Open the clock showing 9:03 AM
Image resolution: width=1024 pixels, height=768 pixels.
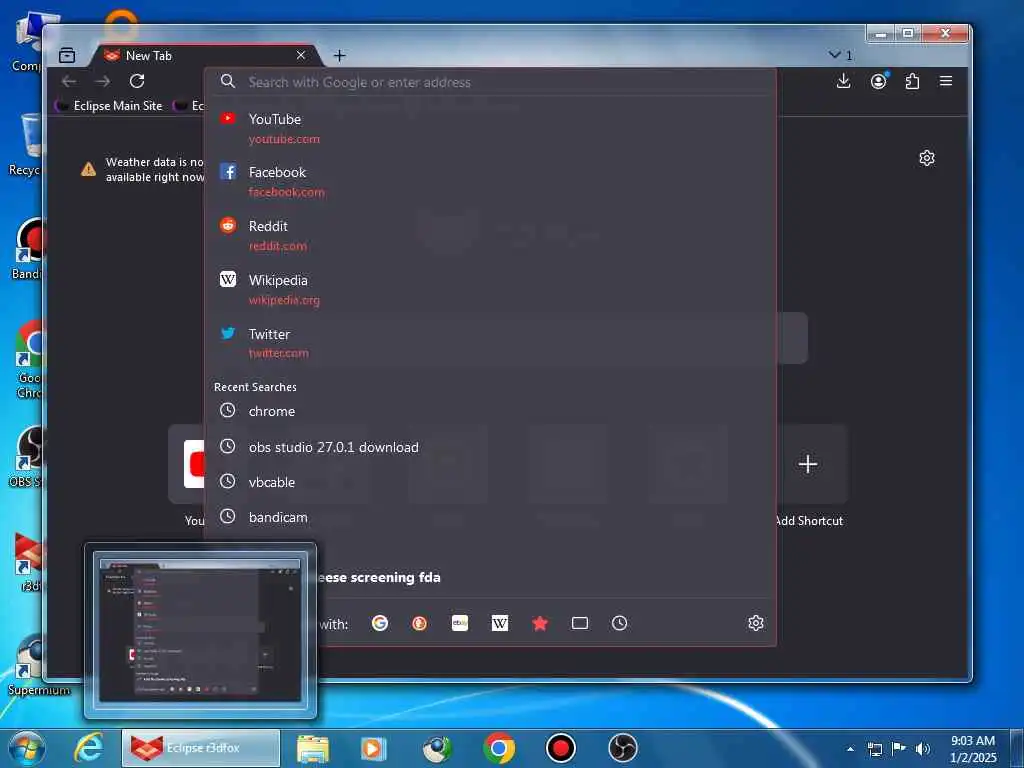[973, 749]
